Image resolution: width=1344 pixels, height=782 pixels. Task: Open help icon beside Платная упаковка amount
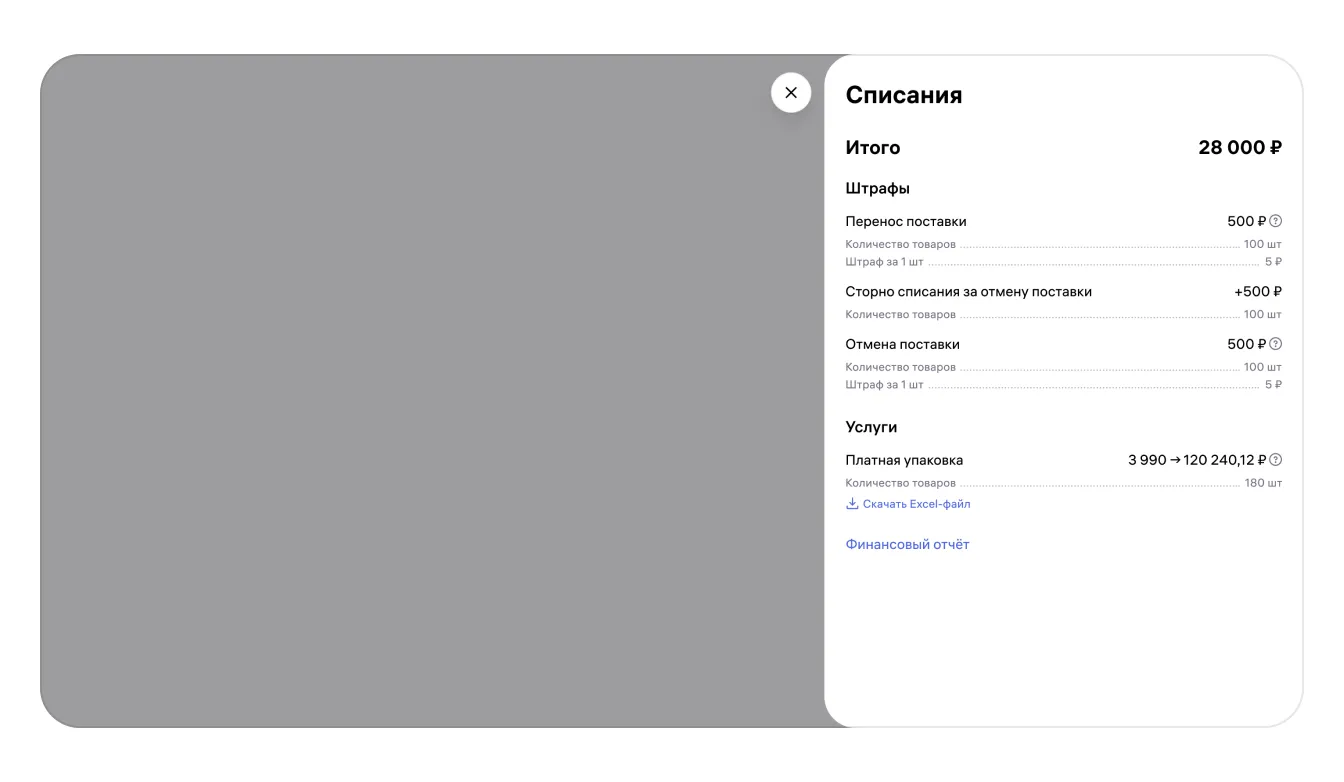coord(1276,460)
